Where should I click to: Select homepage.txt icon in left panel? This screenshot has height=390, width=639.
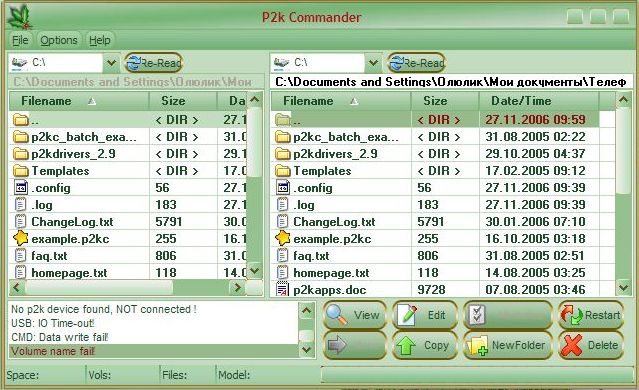point(20,272)
